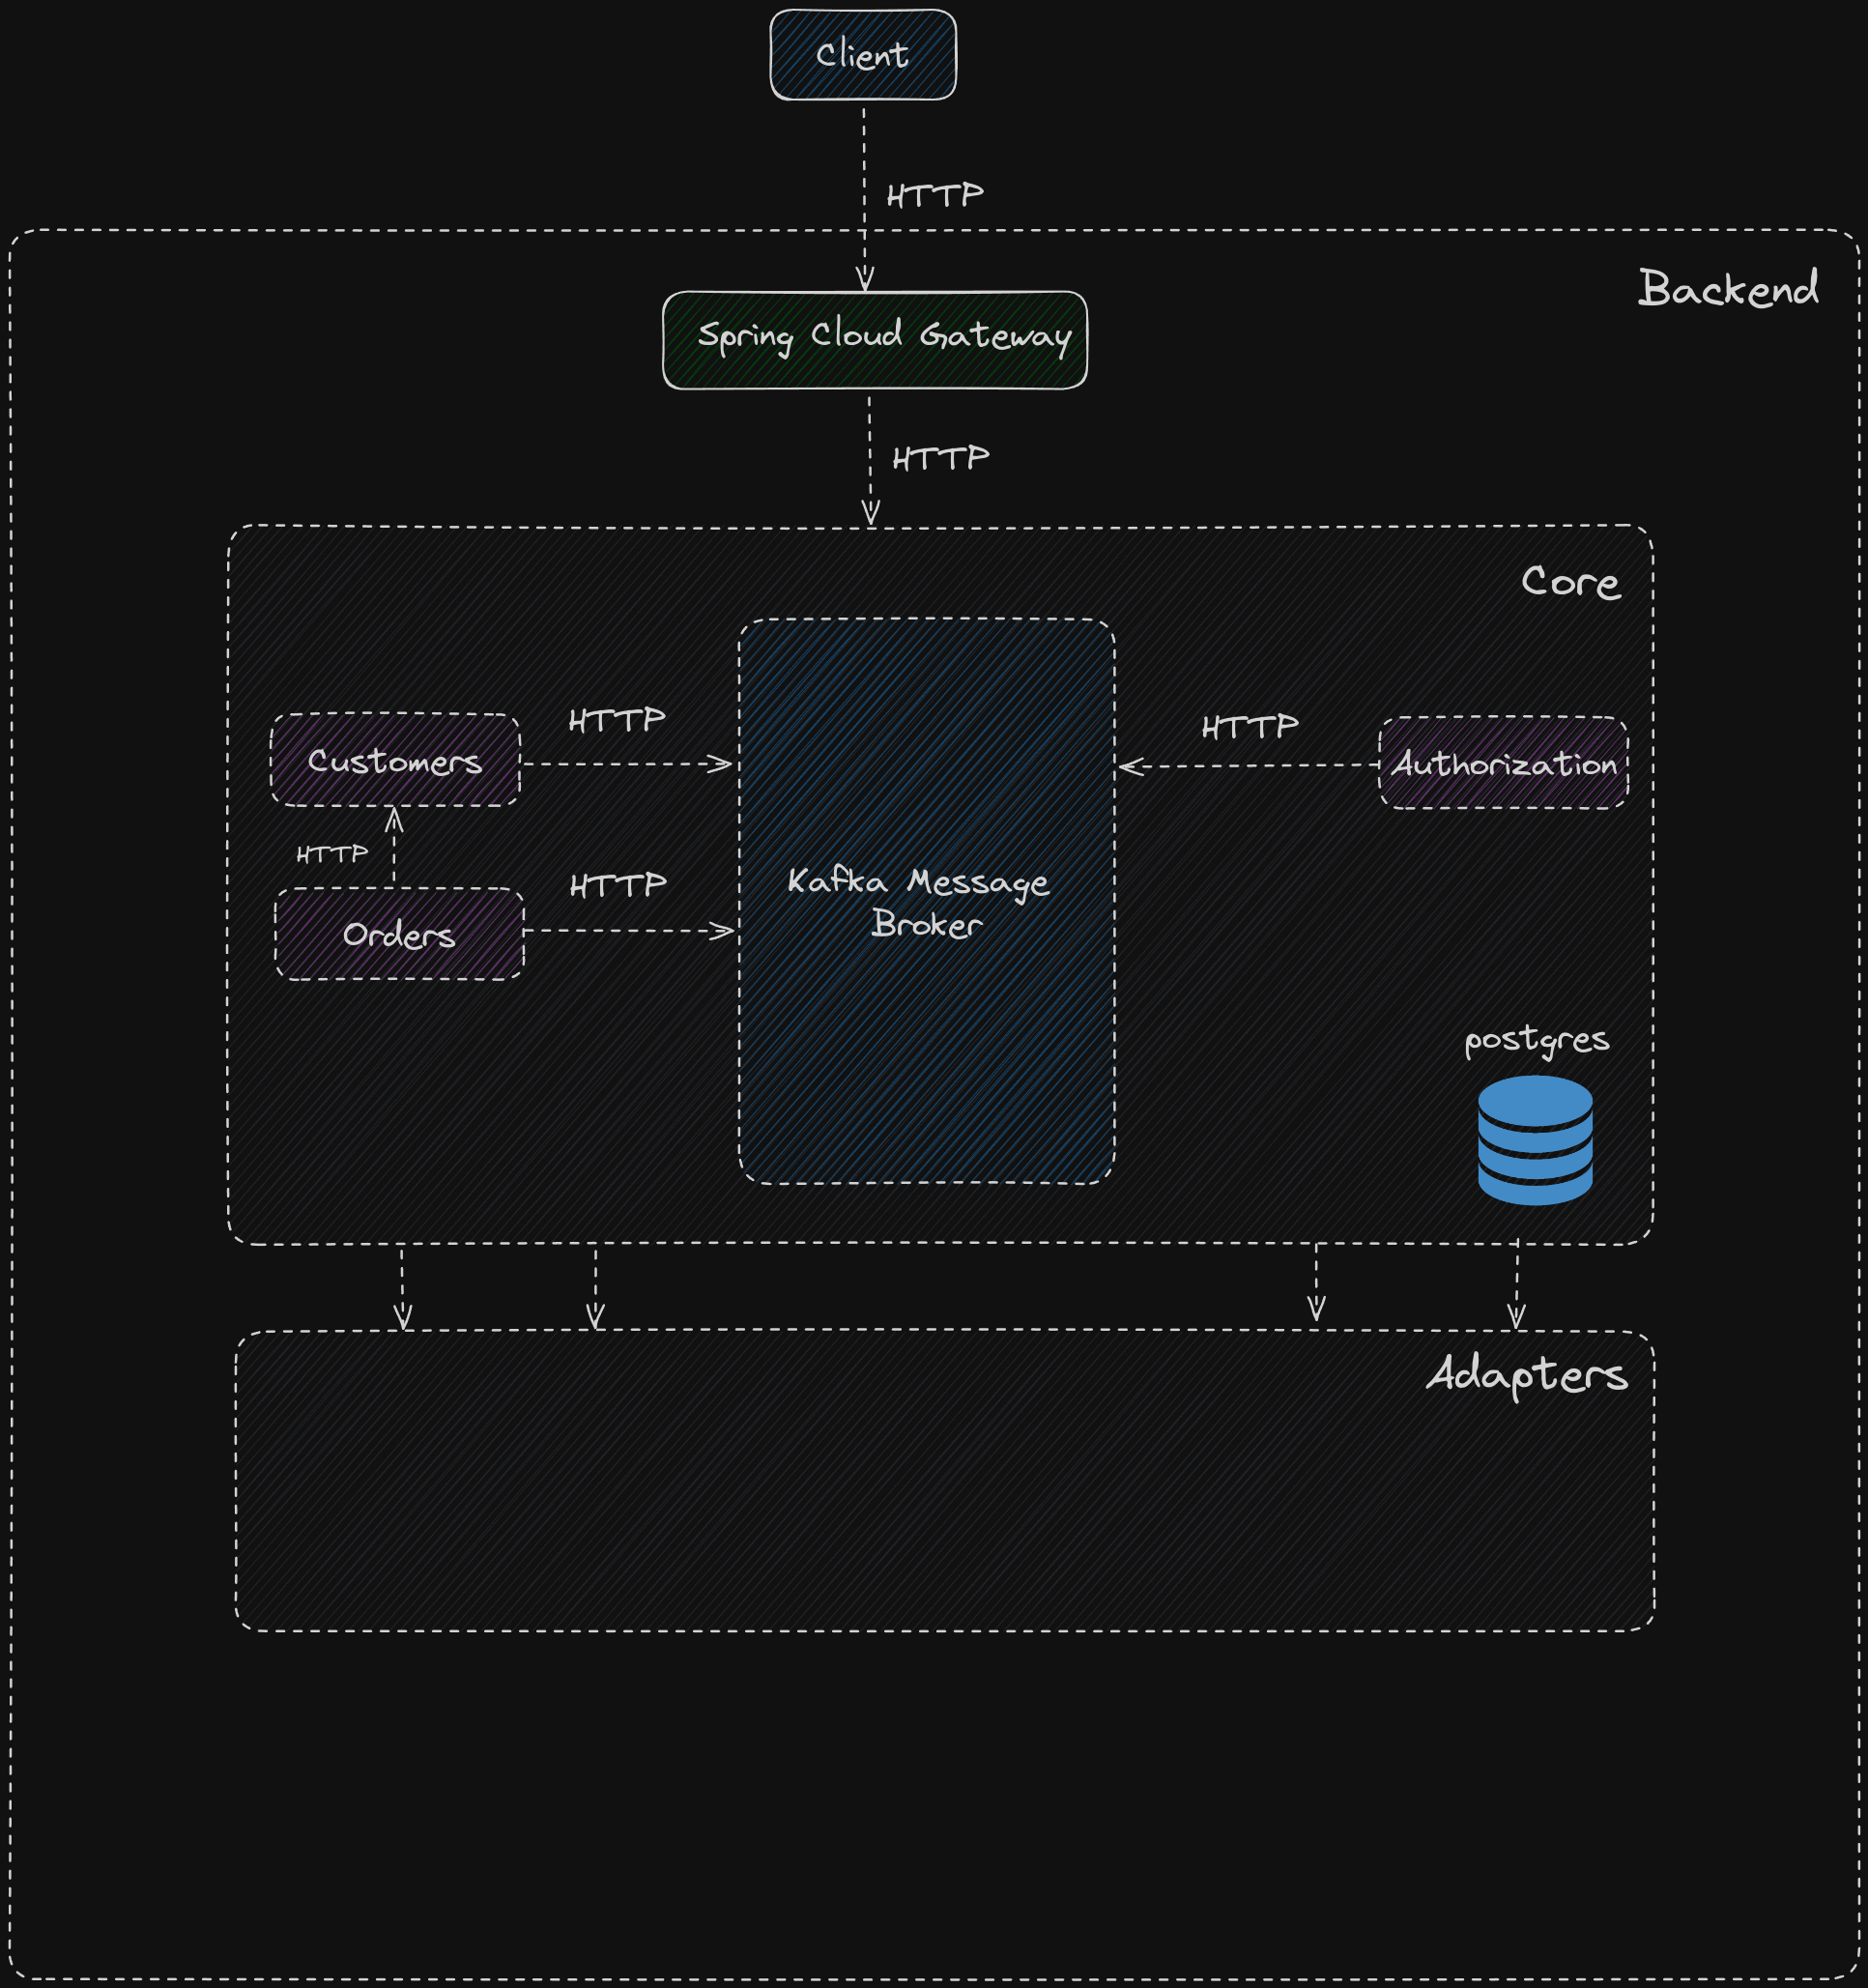
Task: Select the Client box at the top
Action: pos(863,55)
